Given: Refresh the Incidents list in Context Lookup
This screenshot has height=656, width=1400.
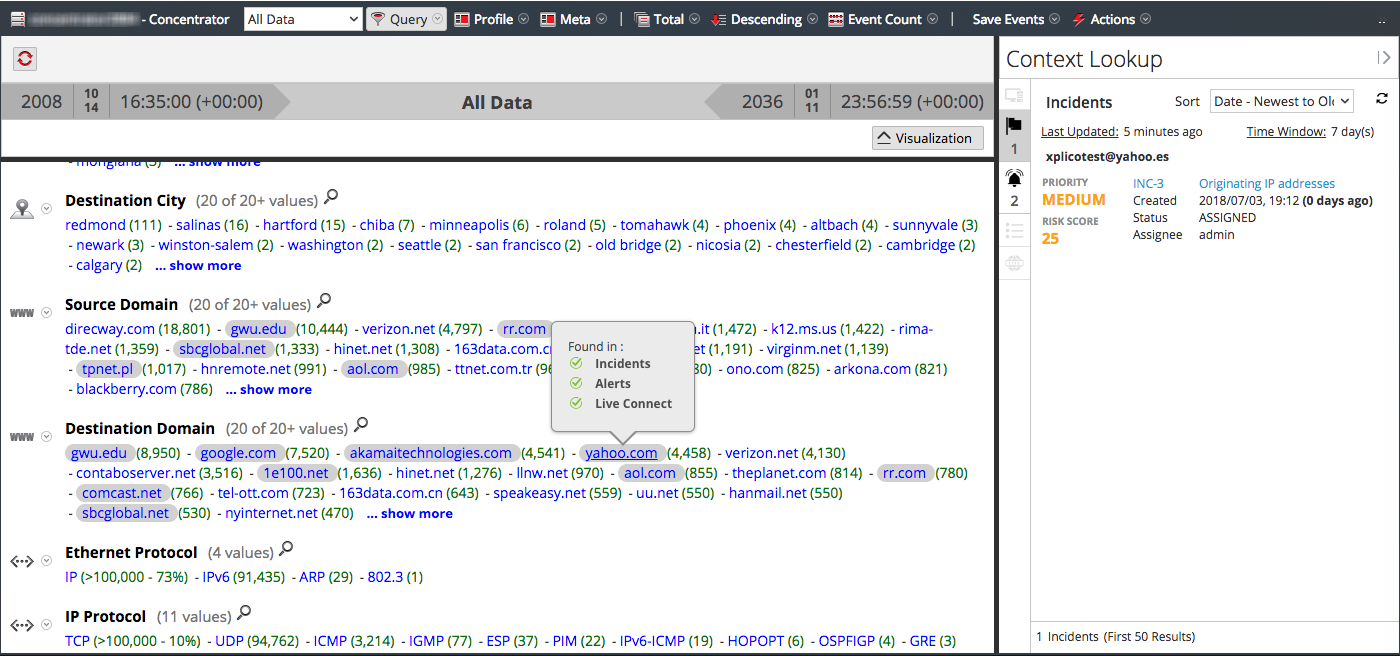Looking at the screenshot, I should pos(1382,99).
